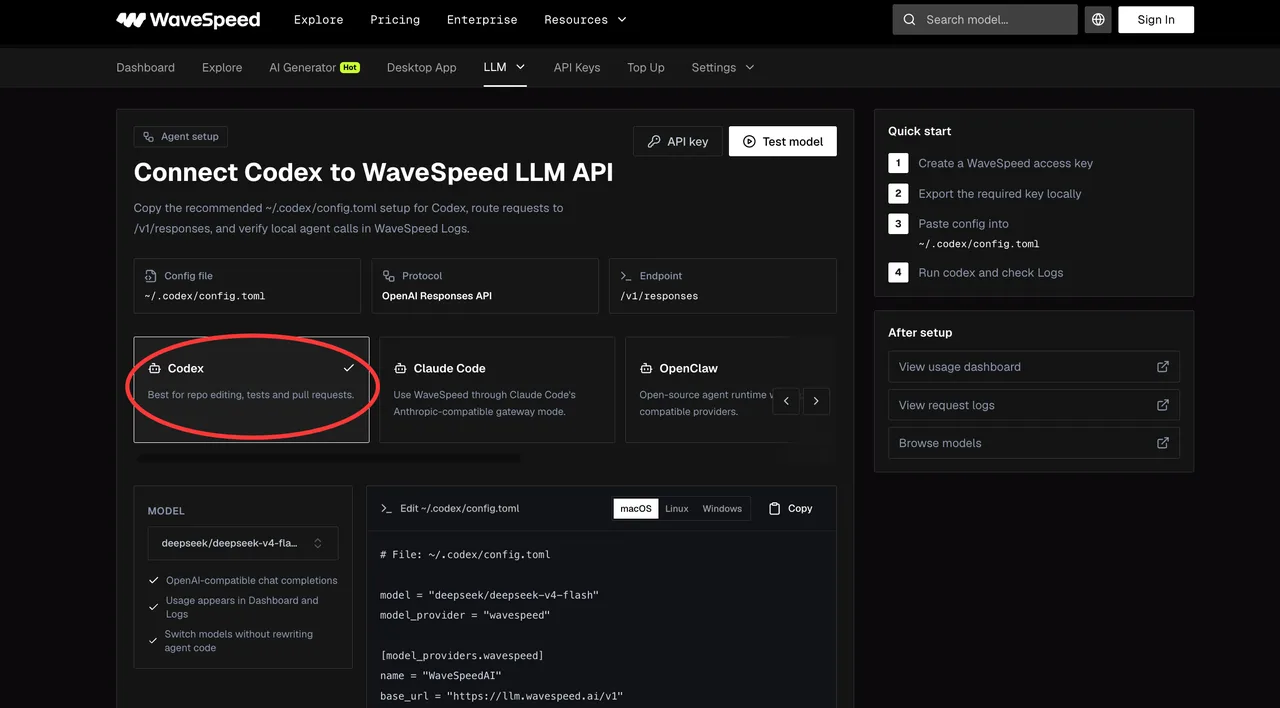The width and height of the screenshot is (1280, 708).
Task: Click the Test model button
Action: 783,141
